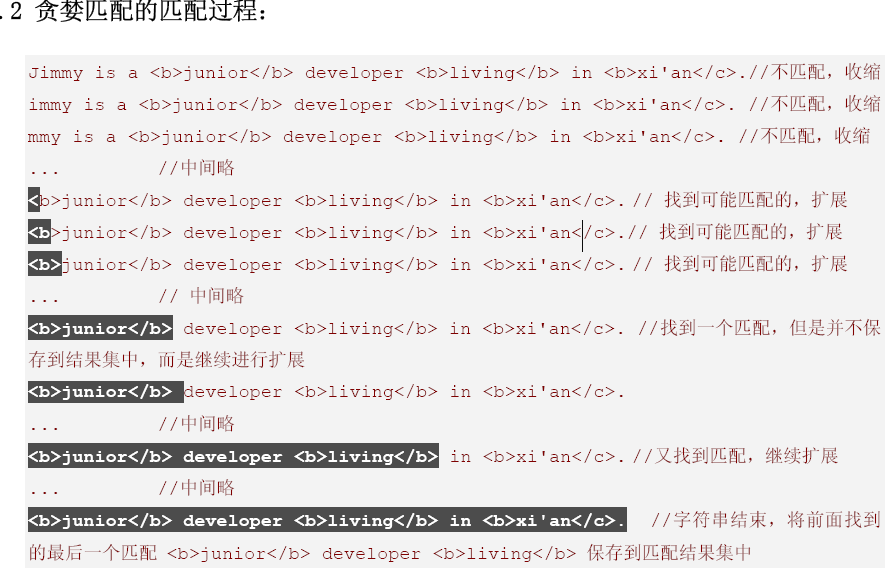This screenshot has height=576, width=888.
Task: Click the highlighted '<b>junior</b> developer <b>living</b>' match
Action: coord(233,456)
